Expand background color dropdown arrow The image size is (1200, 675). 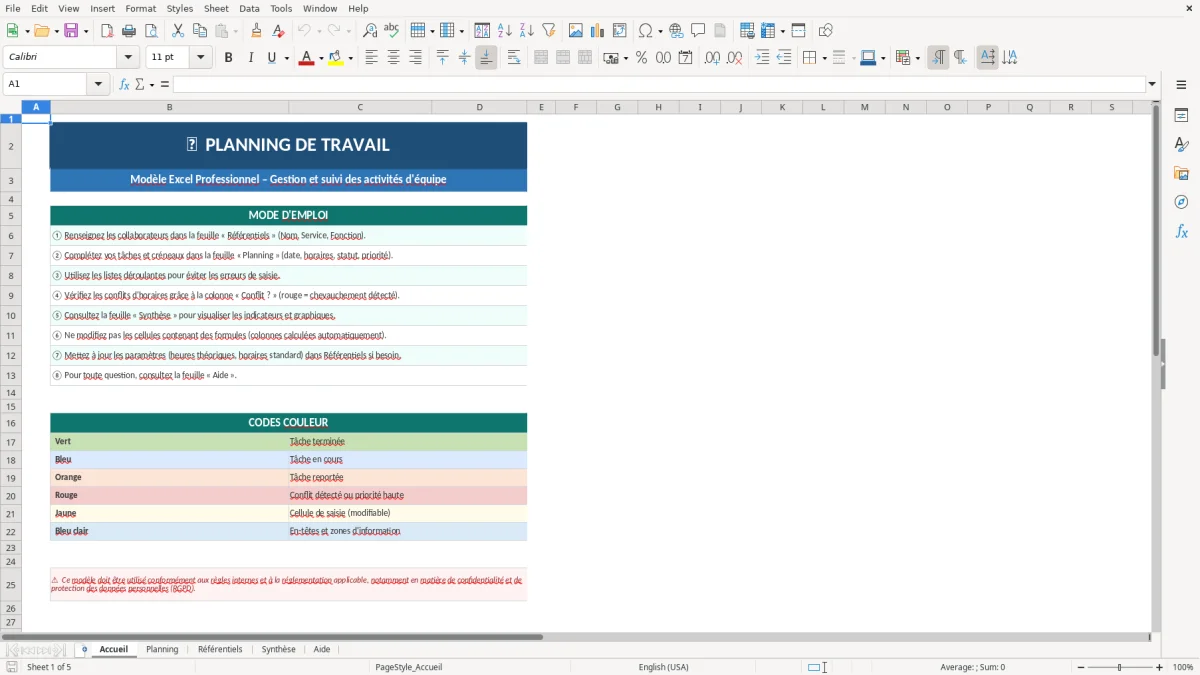click(x=351, y=58)
